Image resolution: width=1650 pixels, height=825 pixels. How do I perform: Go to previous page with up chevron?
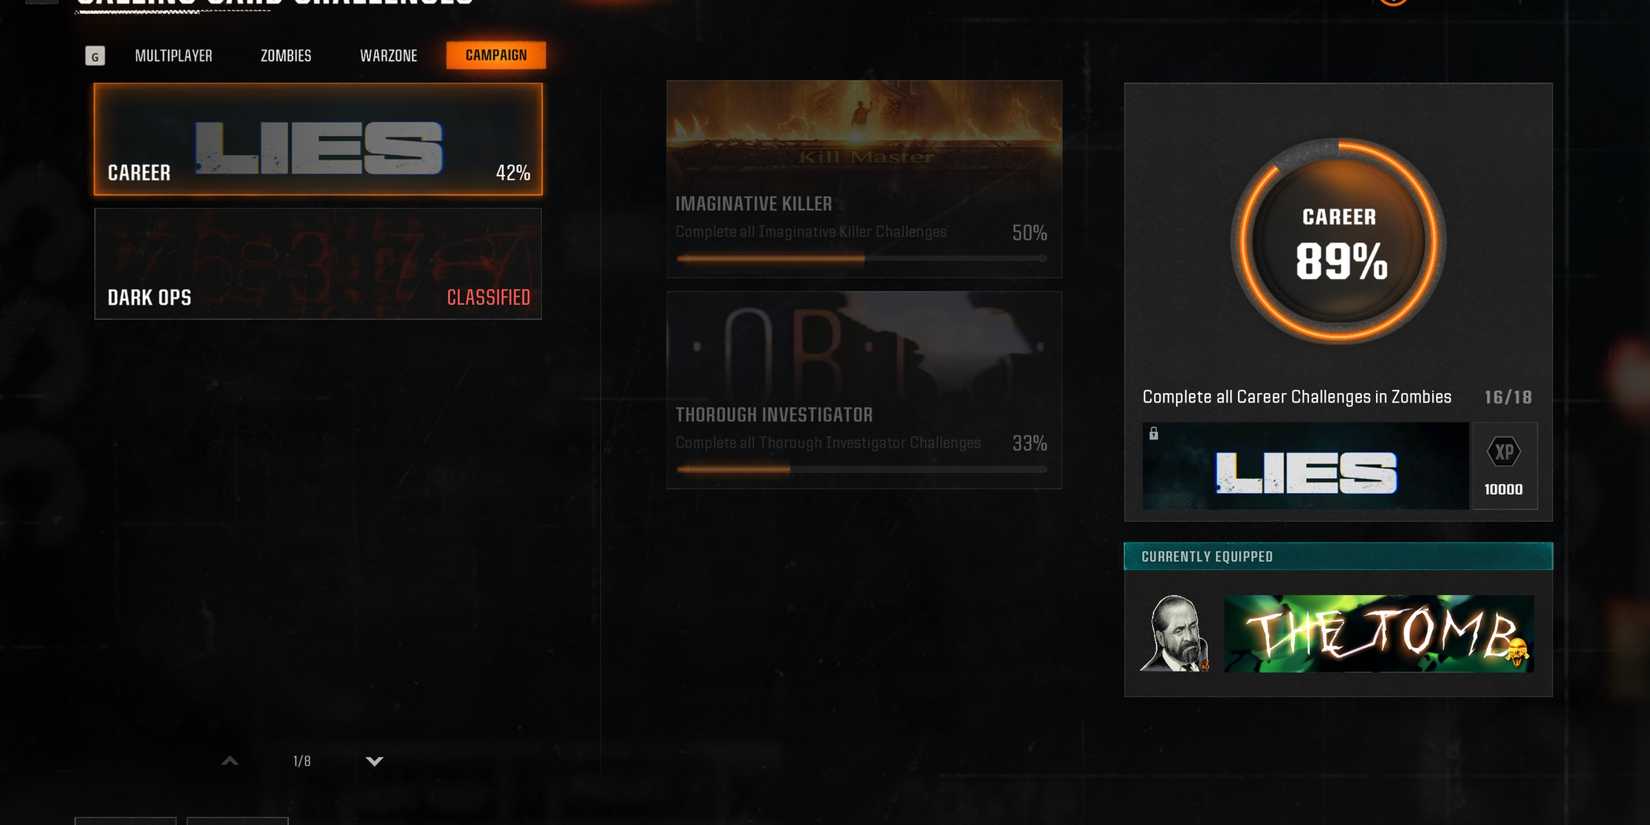230,761
